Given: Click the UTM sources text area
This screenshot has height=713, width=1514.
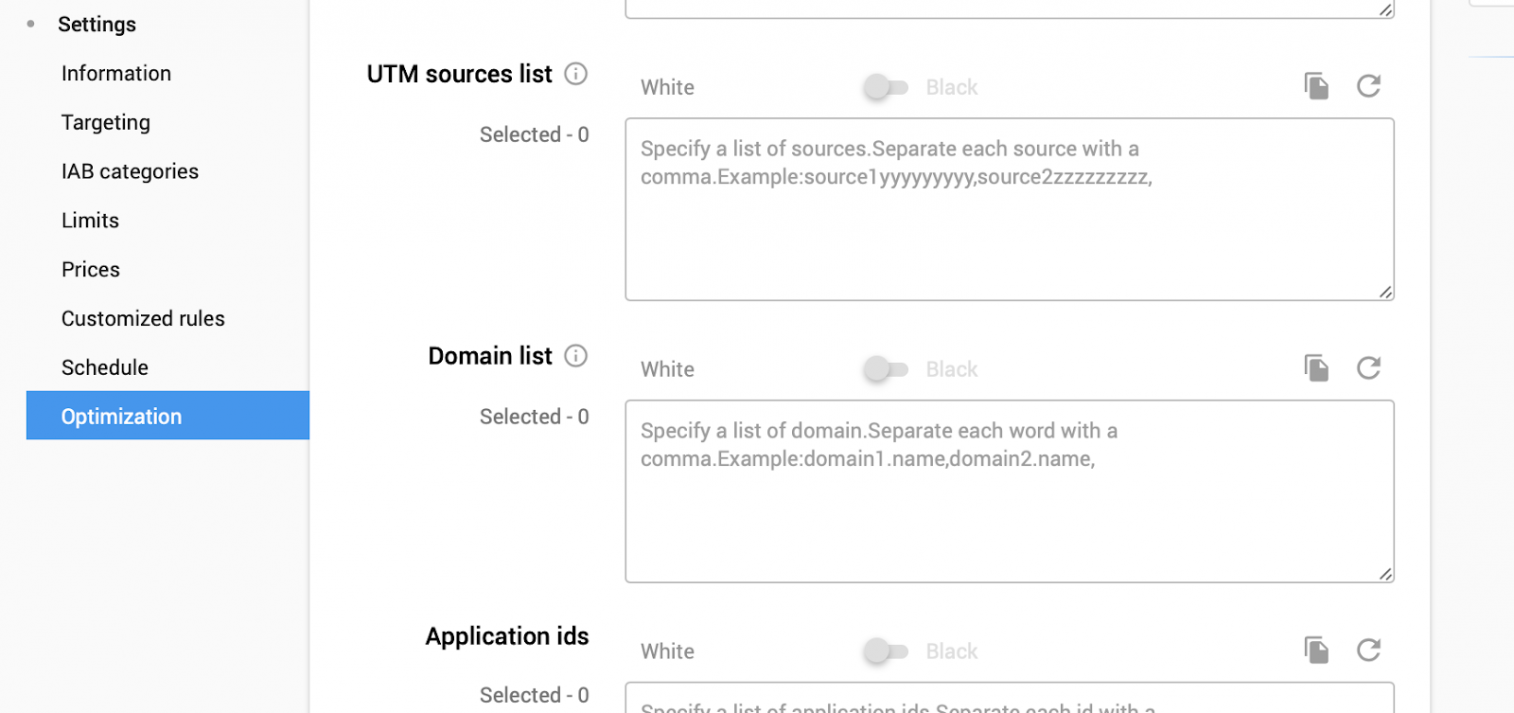Looking at the screenshot, I should [1009, 209].
